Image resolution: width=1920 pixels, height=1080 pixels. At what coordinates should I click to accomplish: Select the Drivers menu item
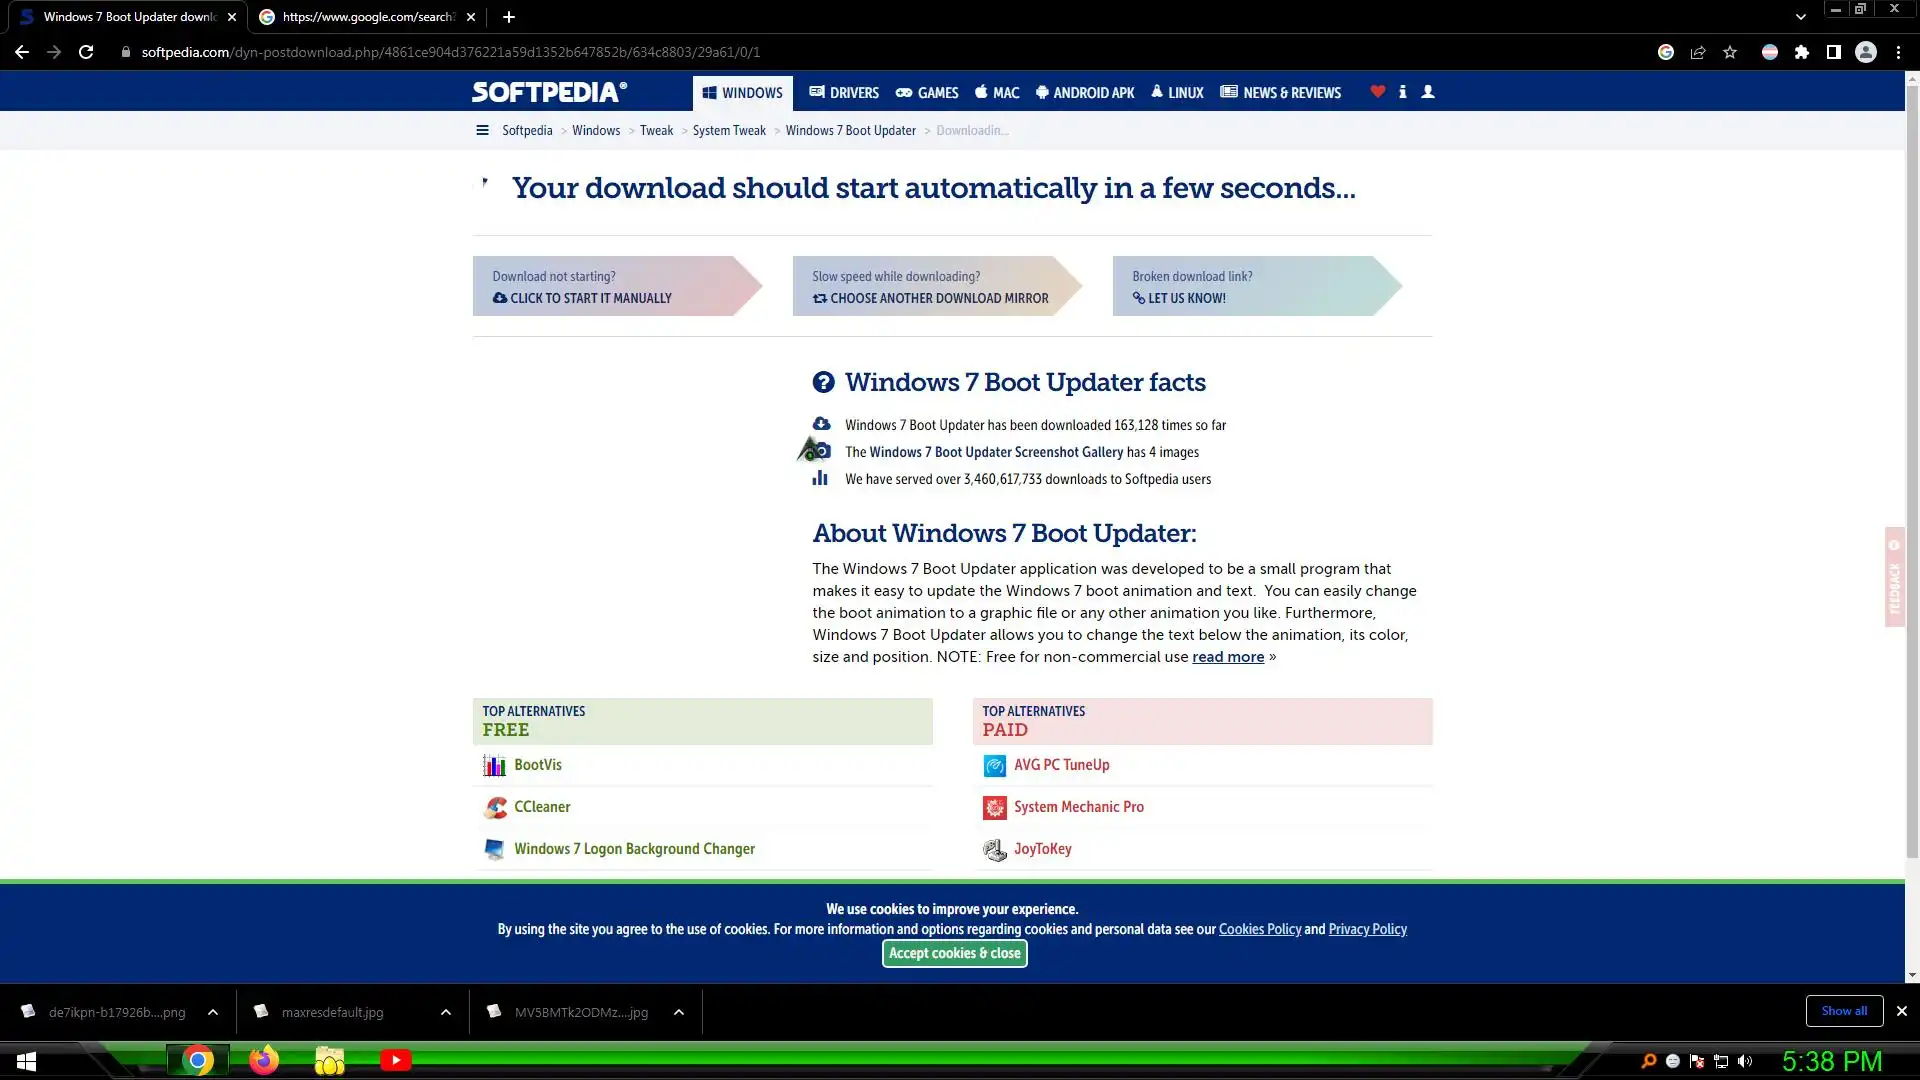(x=844, y=93)
